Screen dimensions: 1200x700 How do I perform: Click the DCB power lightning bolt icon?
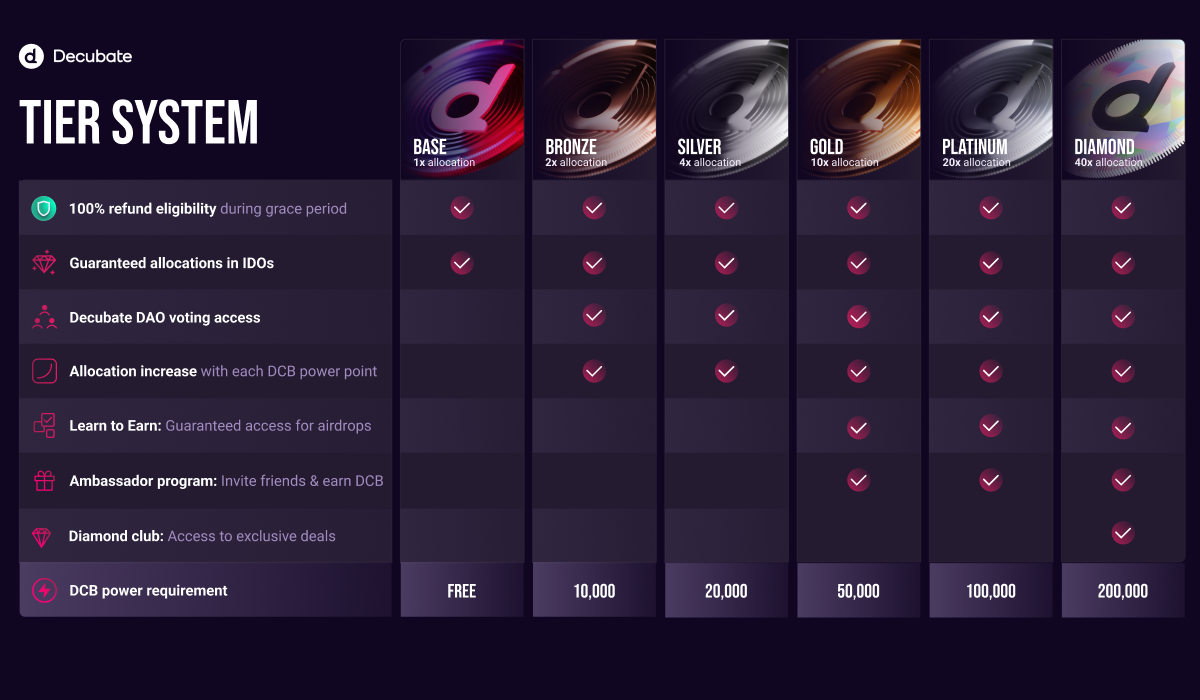[44, 591]
